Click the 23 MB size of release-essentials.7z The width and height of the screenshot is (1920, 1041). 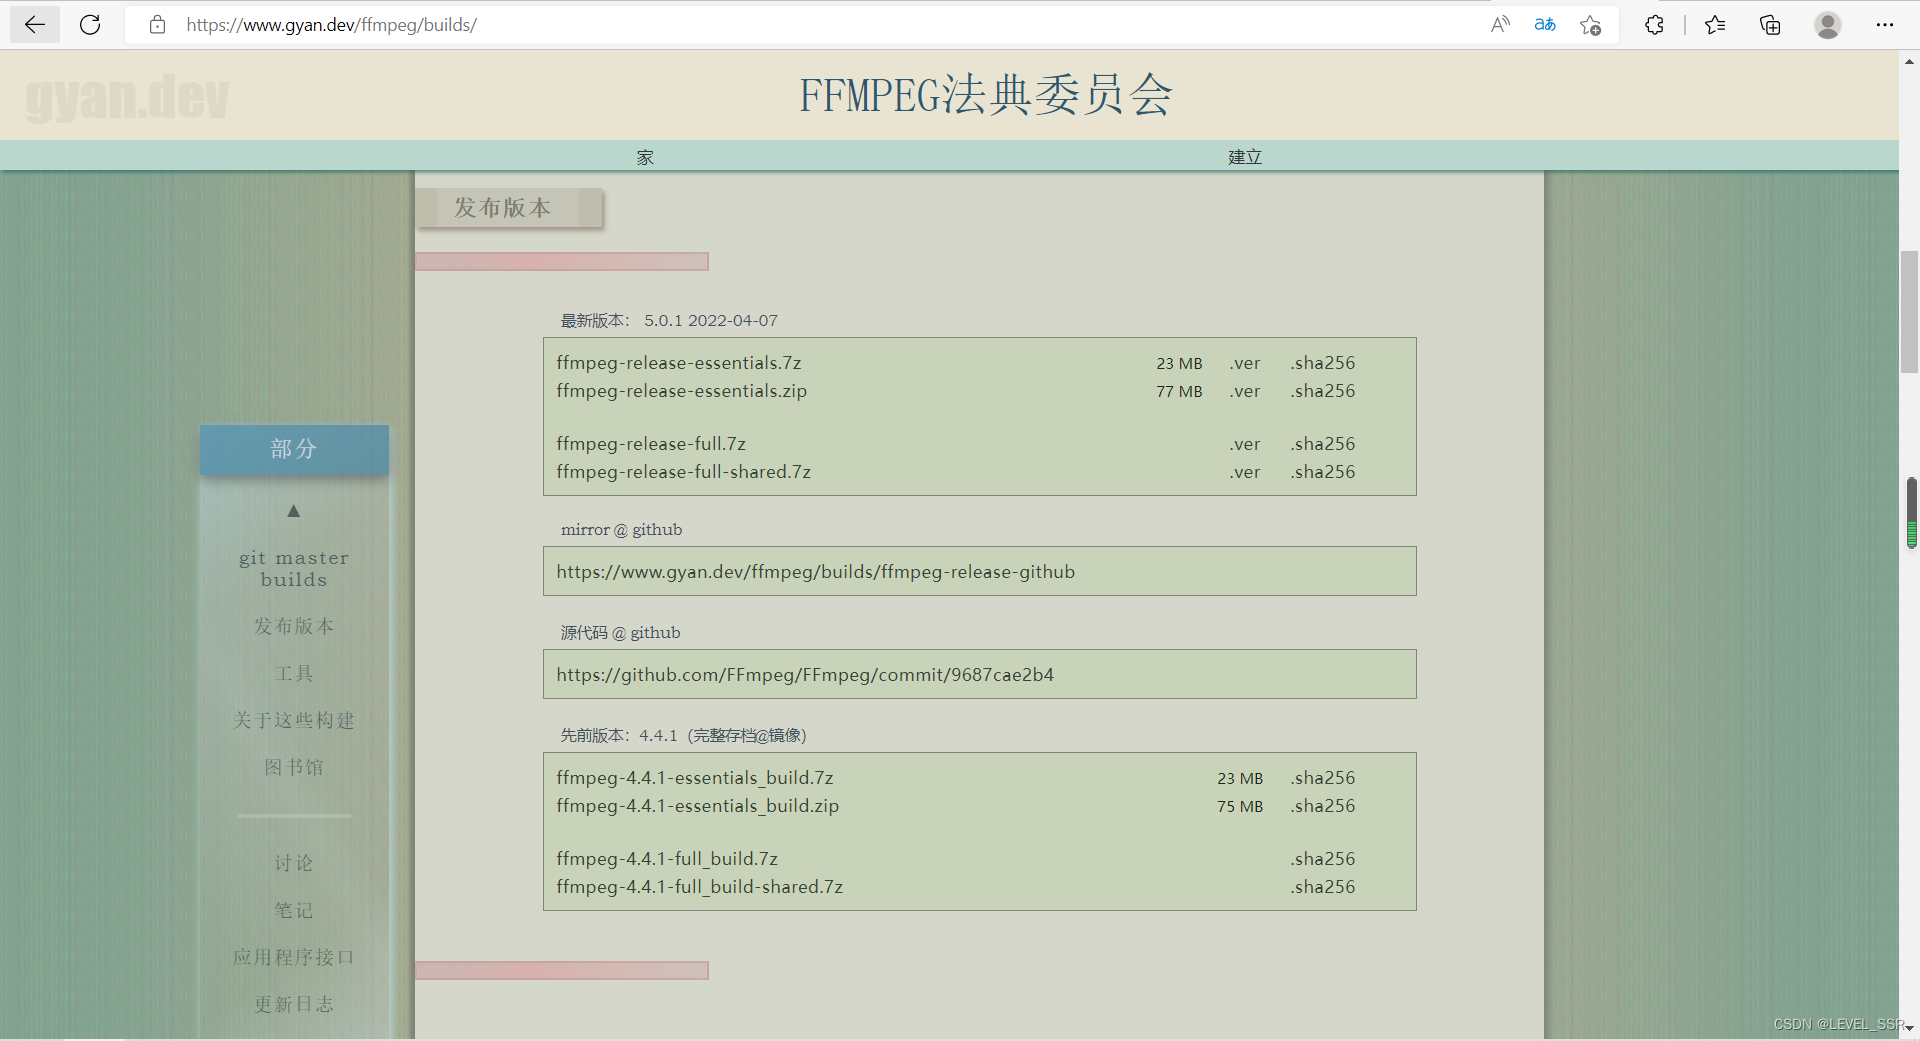coord(1180,364)
